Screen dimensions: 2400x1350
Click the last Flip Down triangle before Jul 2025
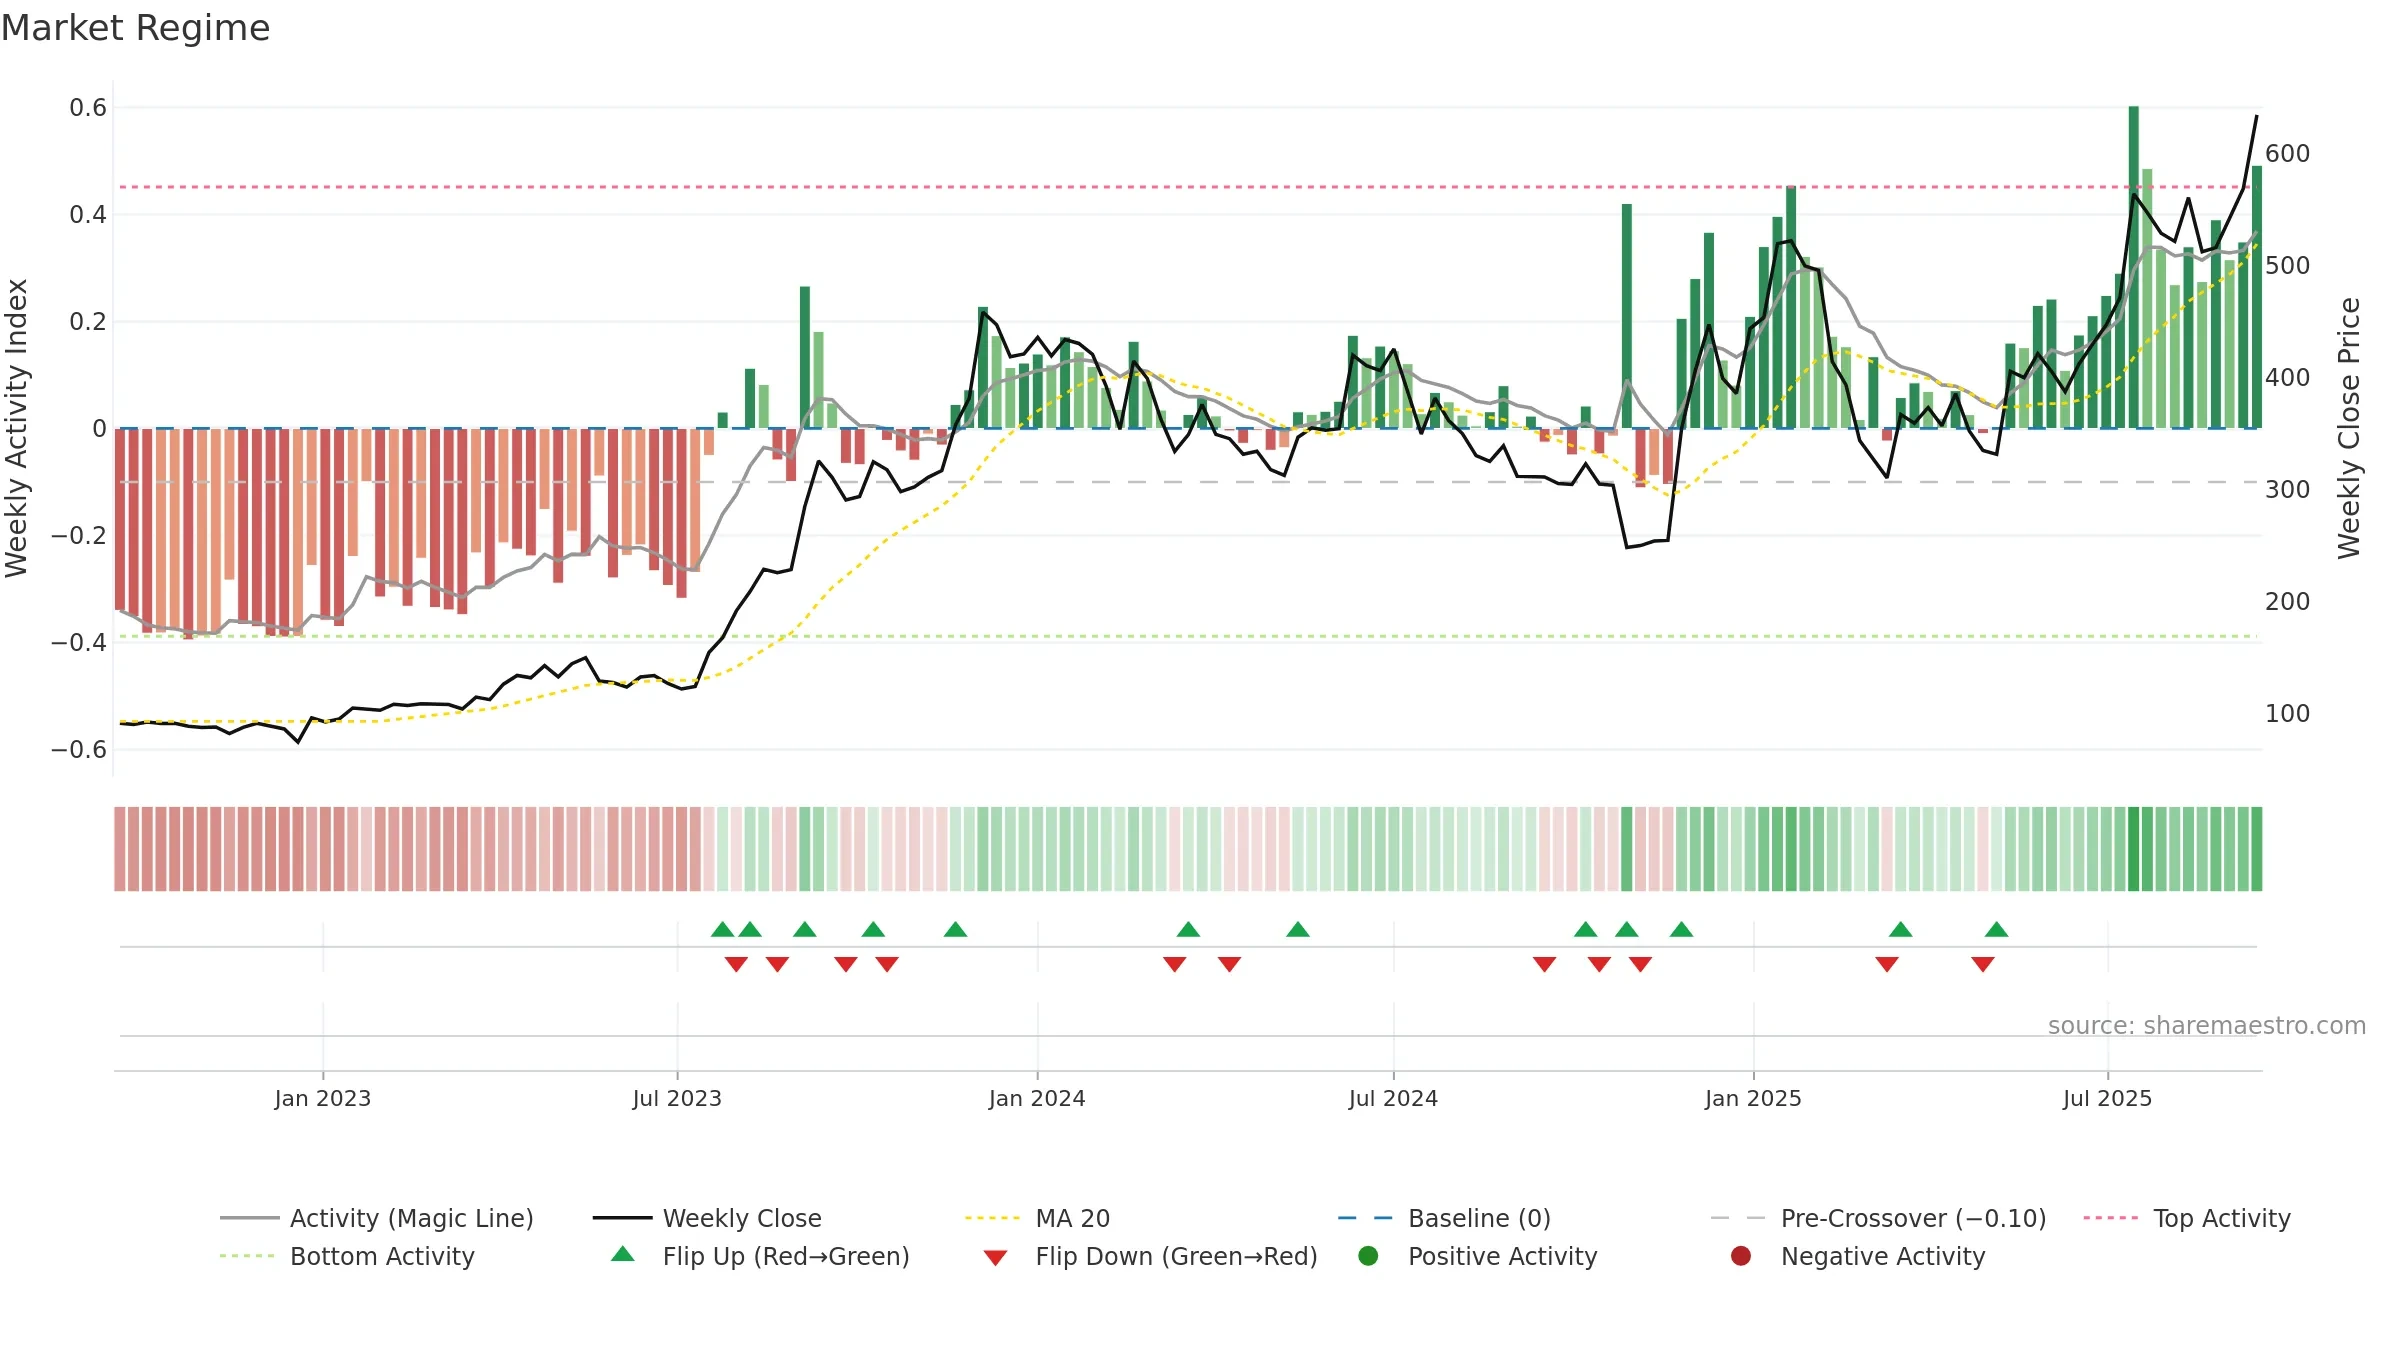coord(1983,964)
